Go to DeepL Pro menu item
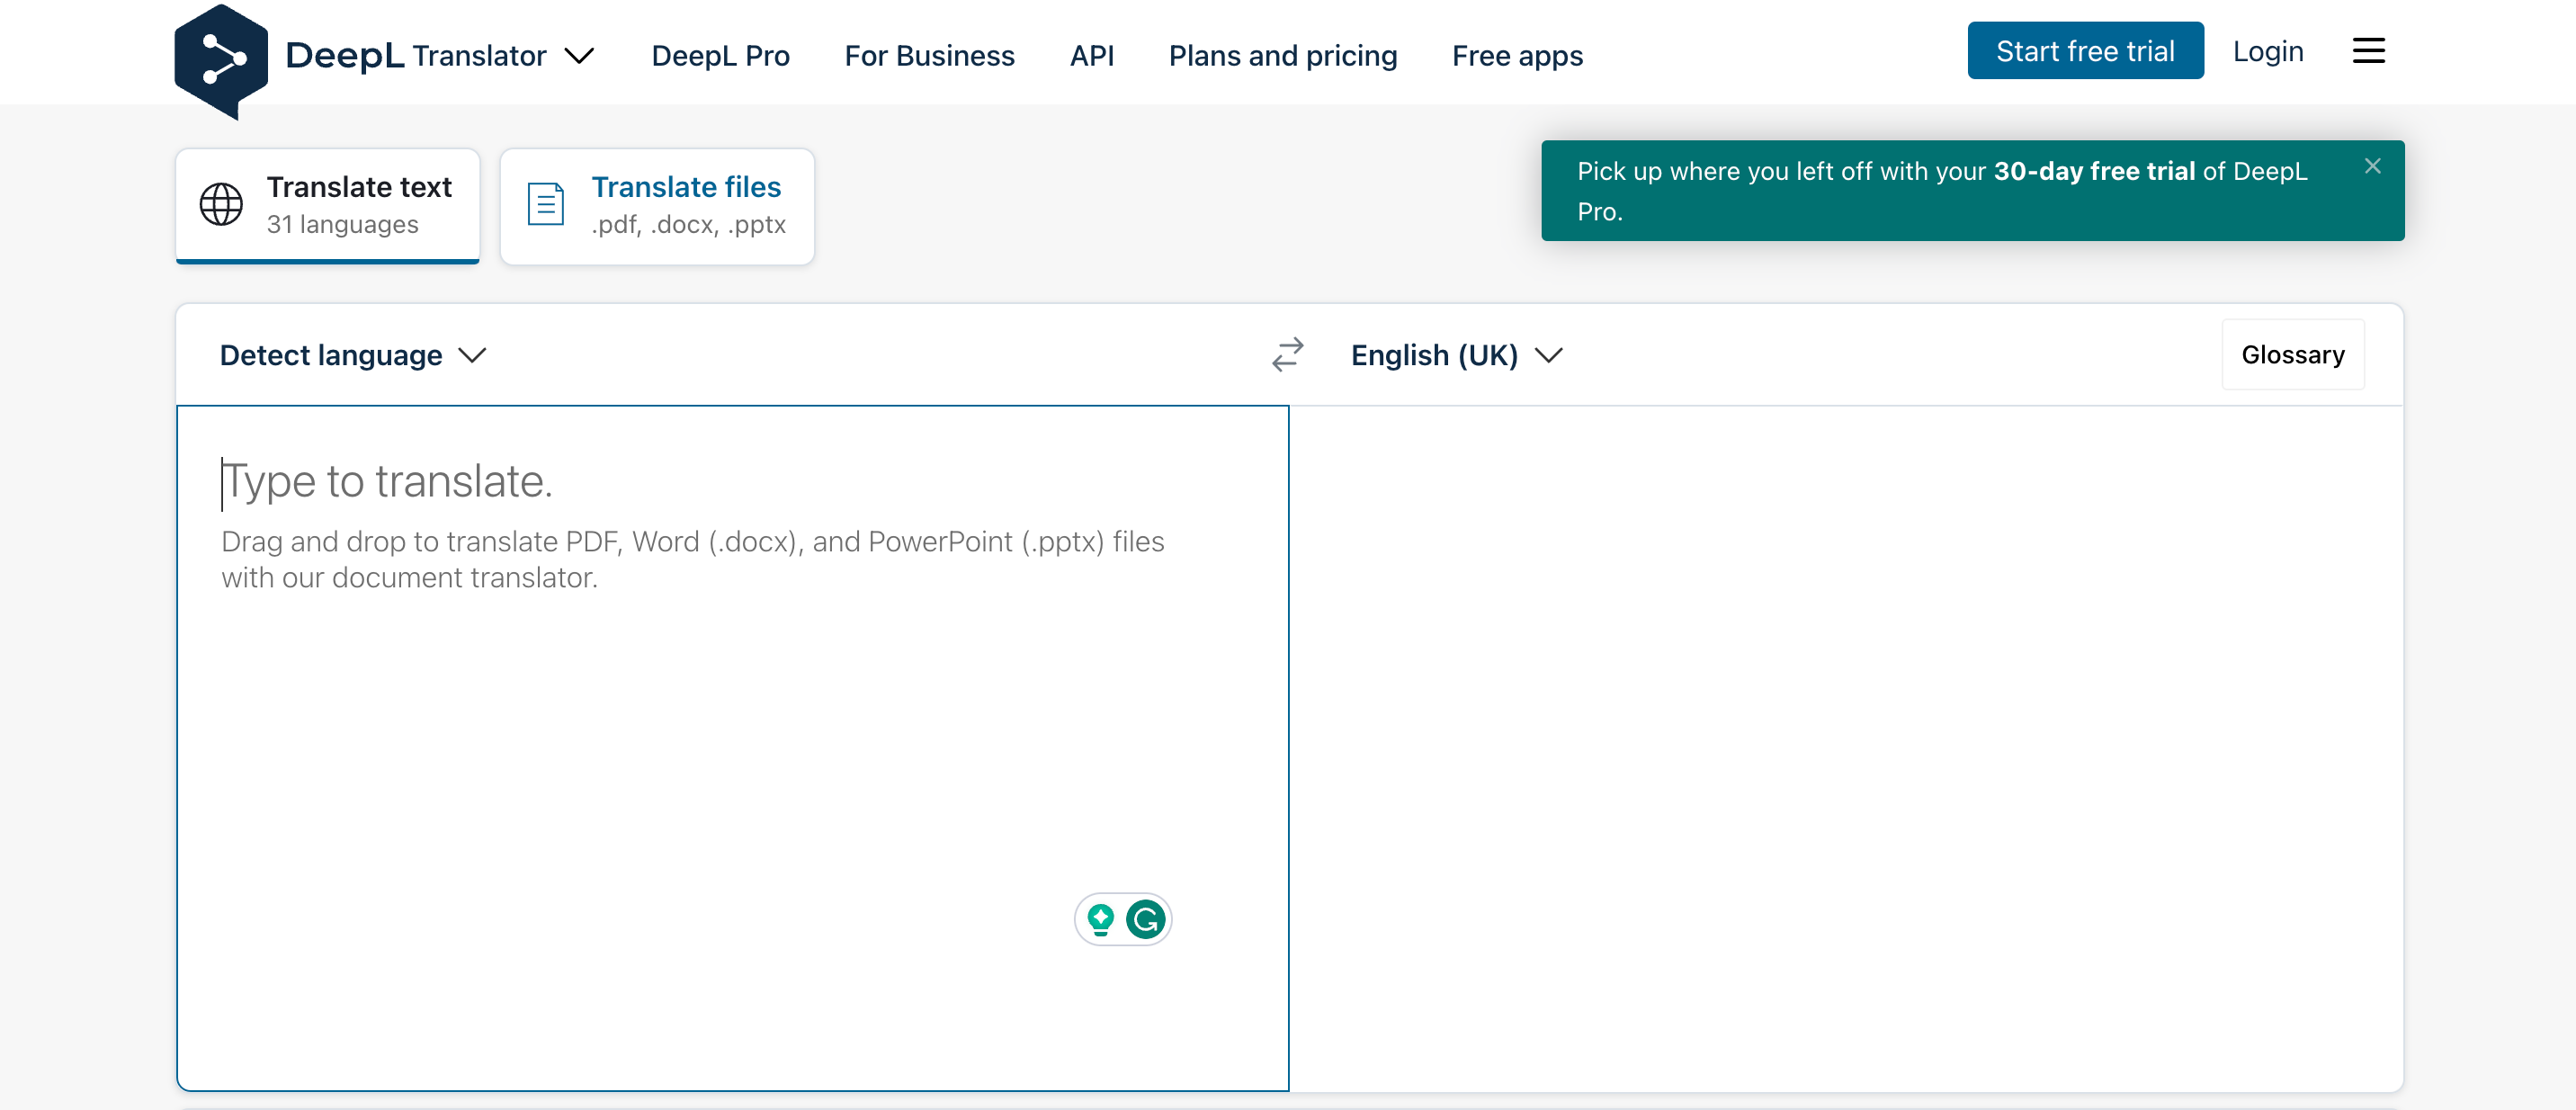 click(720, 56)
